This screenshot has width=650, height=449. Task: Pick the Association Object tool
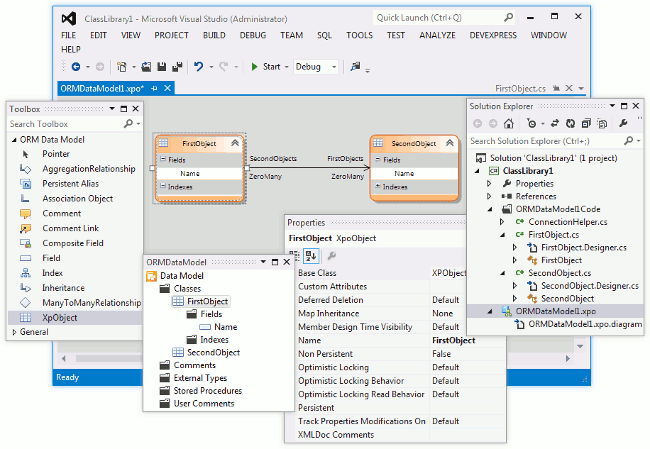click(x=77, y=199)
